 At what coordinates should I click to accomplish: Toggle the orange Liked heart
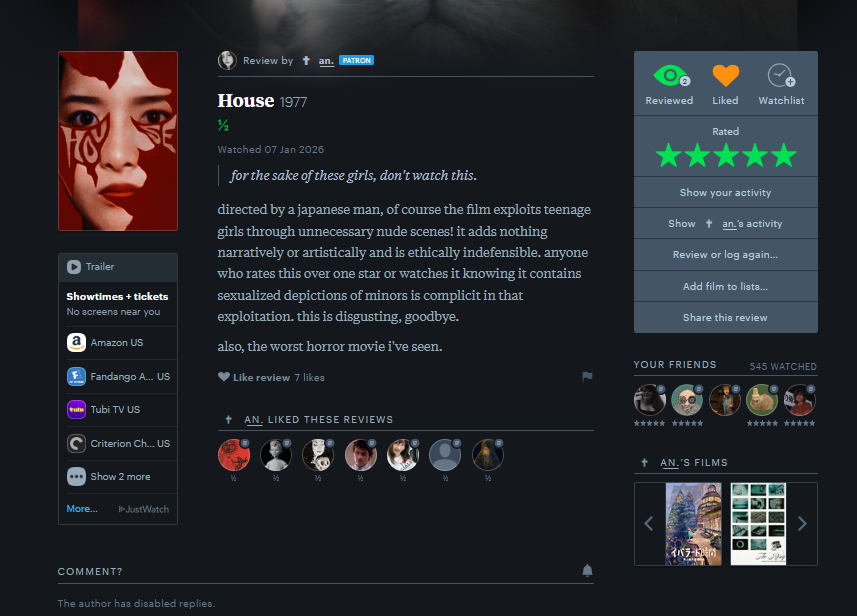pos(725,75)
